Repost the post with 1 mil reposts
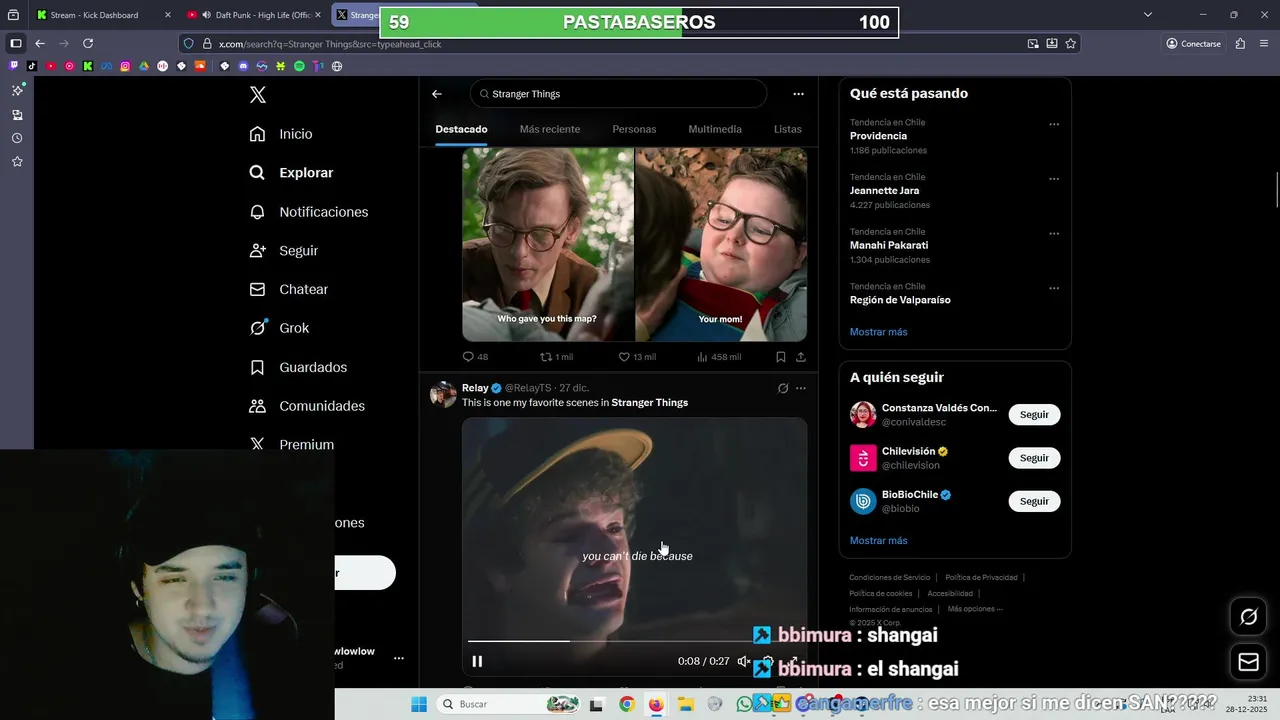Image resolution: width=1280 pixels, height=720 pixels. pyautogui.click(x=556, y=357)
